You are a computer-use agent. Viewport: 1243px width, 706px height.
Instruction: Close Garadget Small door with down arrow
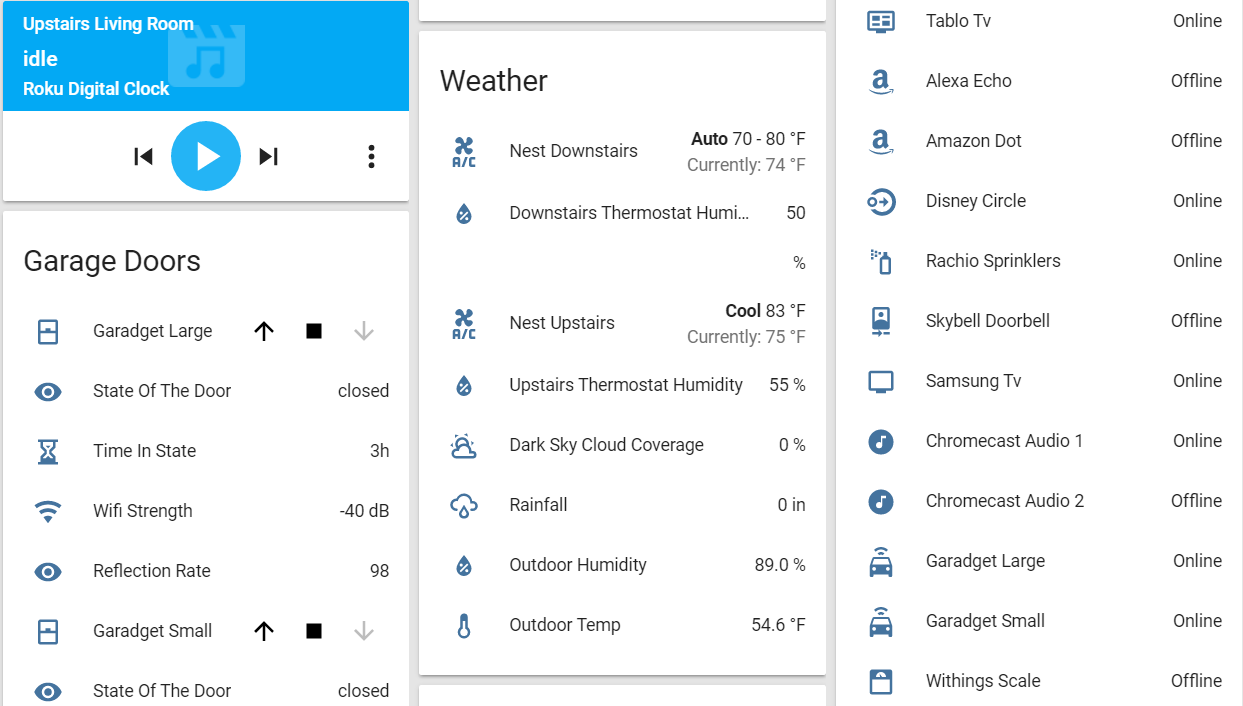364,631
